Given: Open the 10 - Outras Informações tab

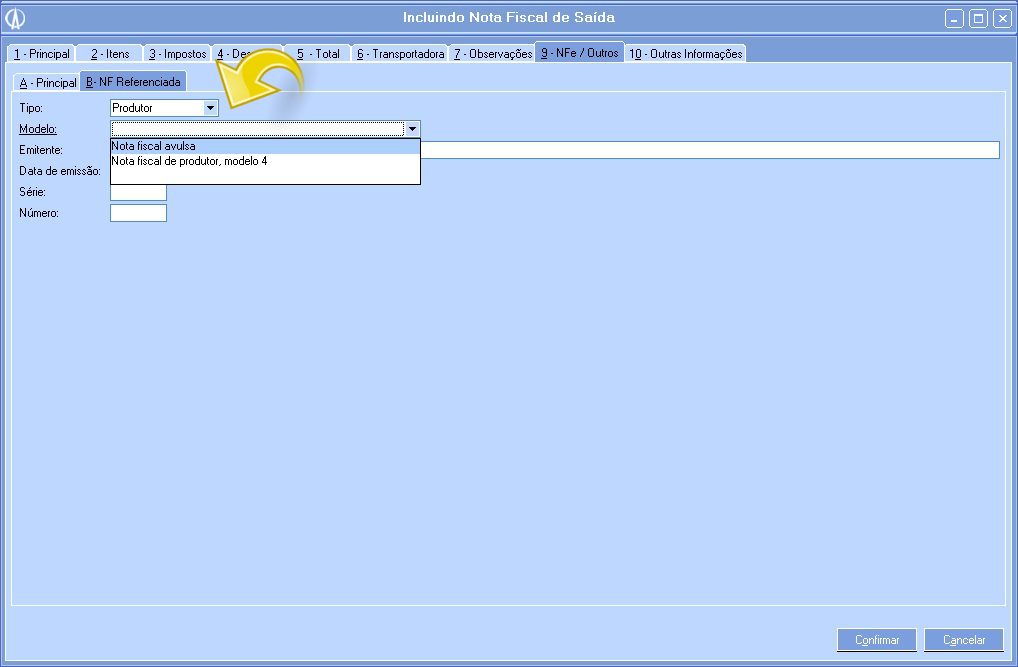Looking at the screenshot, I should click(686, 54).
